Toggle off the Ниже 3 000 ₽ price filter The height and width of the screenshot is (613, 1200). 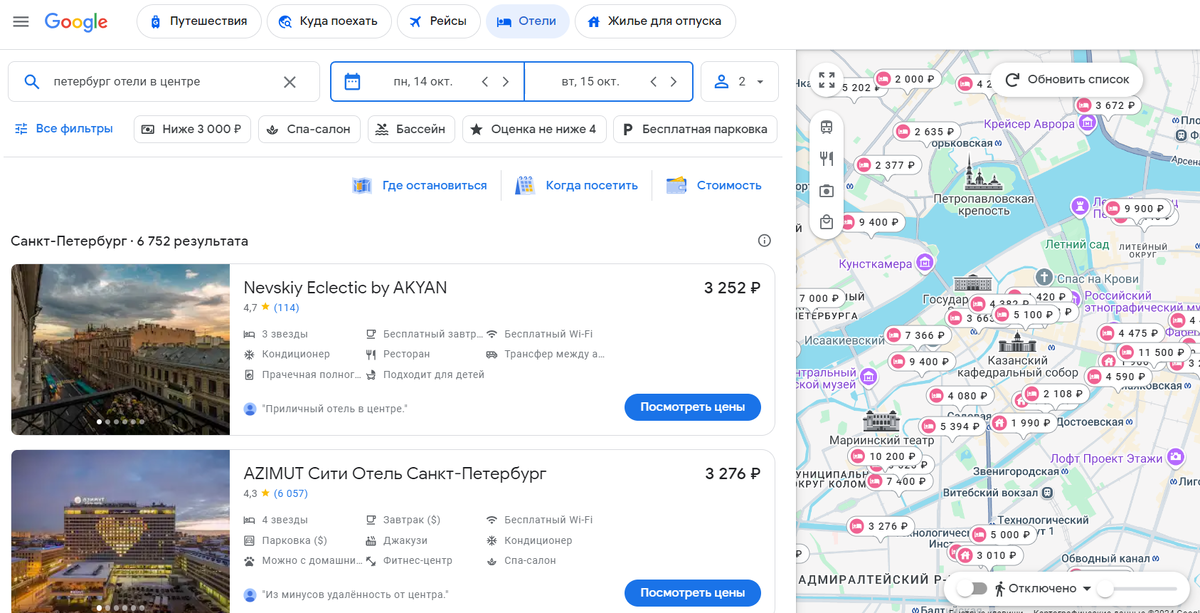tap(191, 129)
